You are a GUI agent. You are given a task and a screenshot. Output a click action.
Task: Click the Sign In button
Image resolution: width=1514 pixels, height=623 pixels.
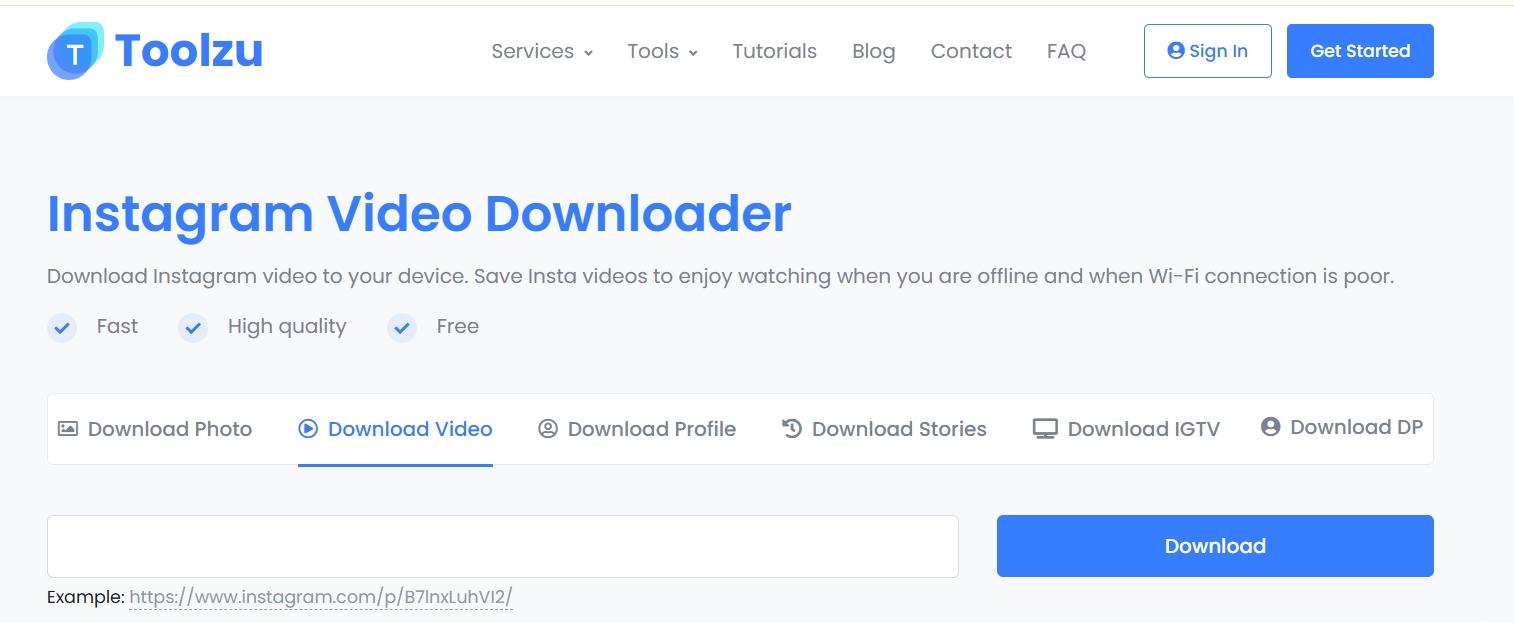[1208, 51]
